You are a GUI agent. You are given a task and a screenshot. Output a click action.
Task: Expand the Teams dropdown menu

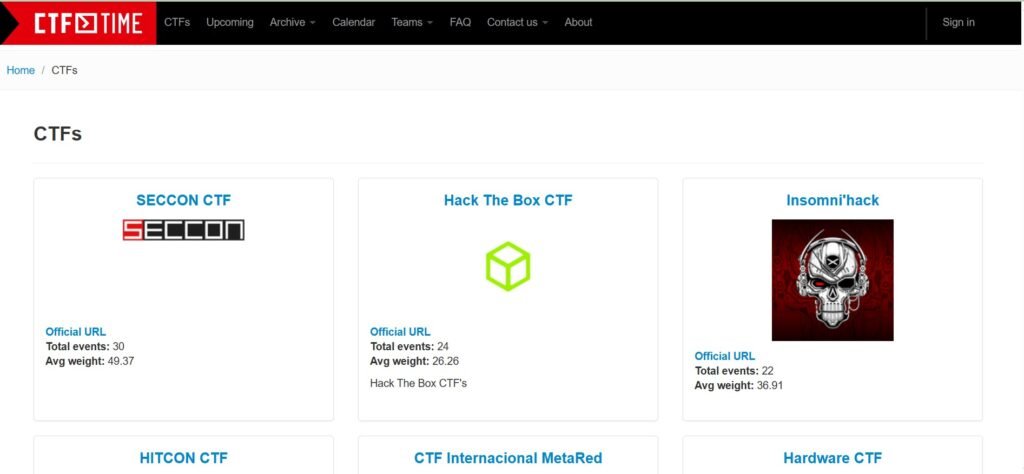coord(412,22)
